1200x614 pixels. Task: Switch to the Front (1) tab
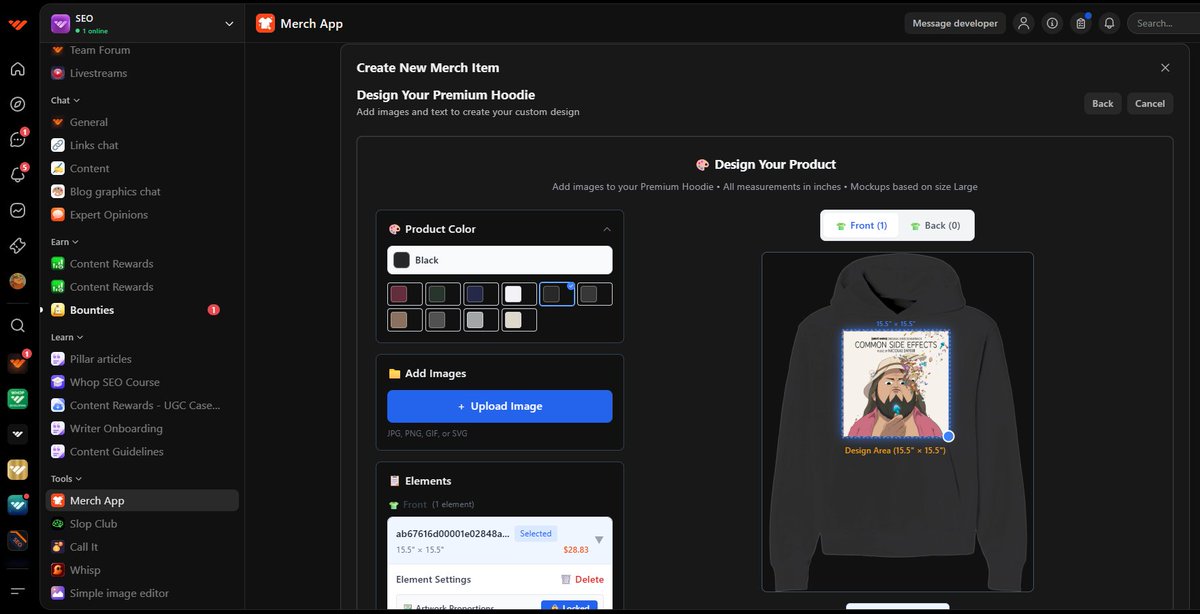coord(861,225)
